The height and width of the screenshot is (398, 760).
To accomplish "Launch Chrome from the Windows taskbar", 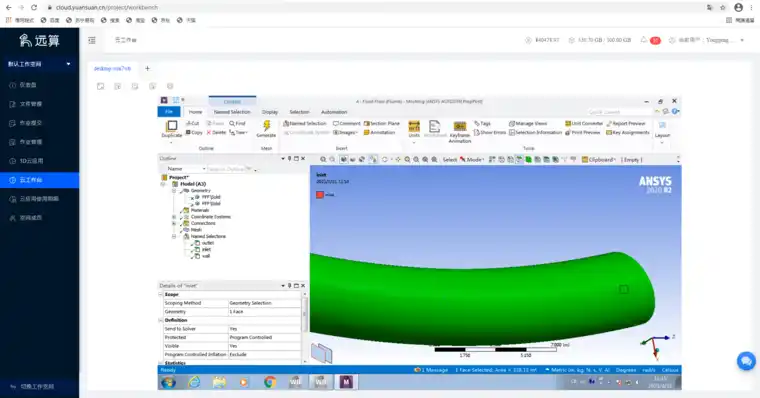I will (x=270, y=382).
